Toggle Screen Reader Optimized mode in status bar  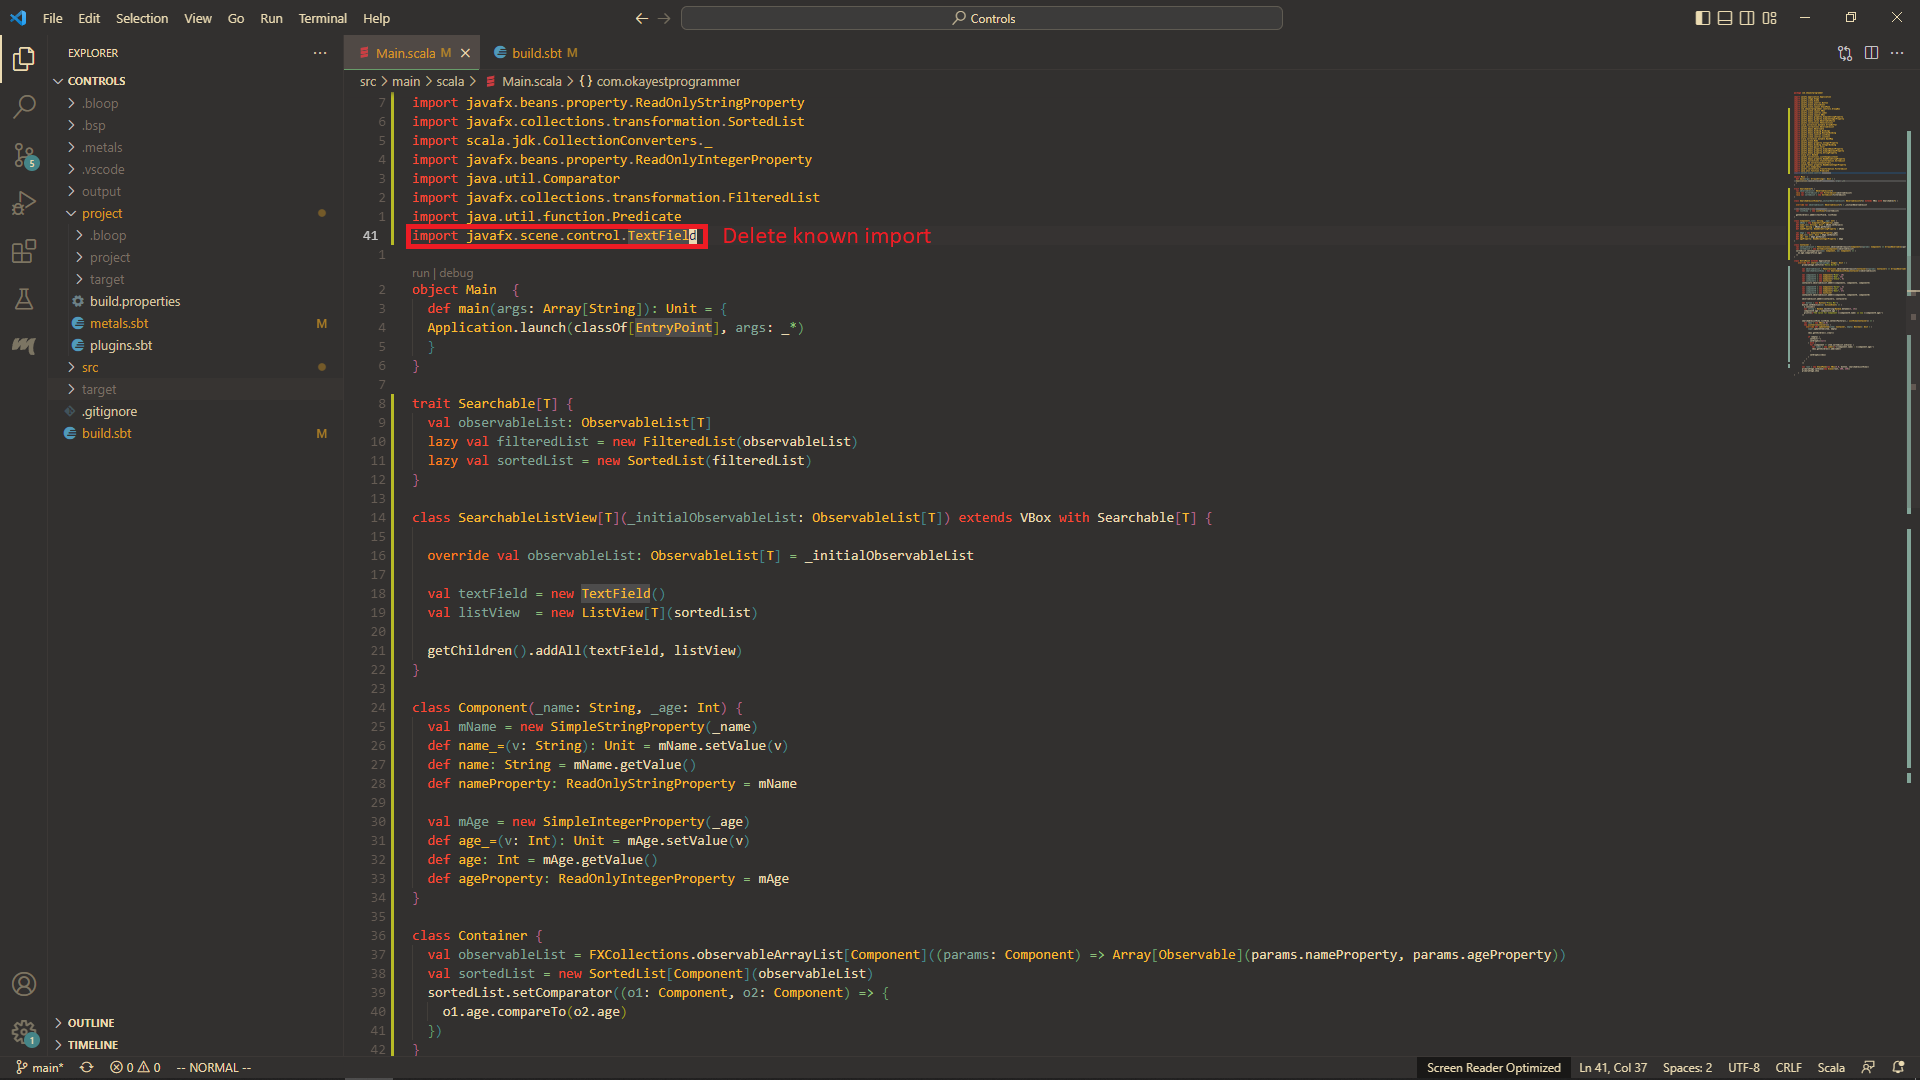[x=1494, y=1067]
